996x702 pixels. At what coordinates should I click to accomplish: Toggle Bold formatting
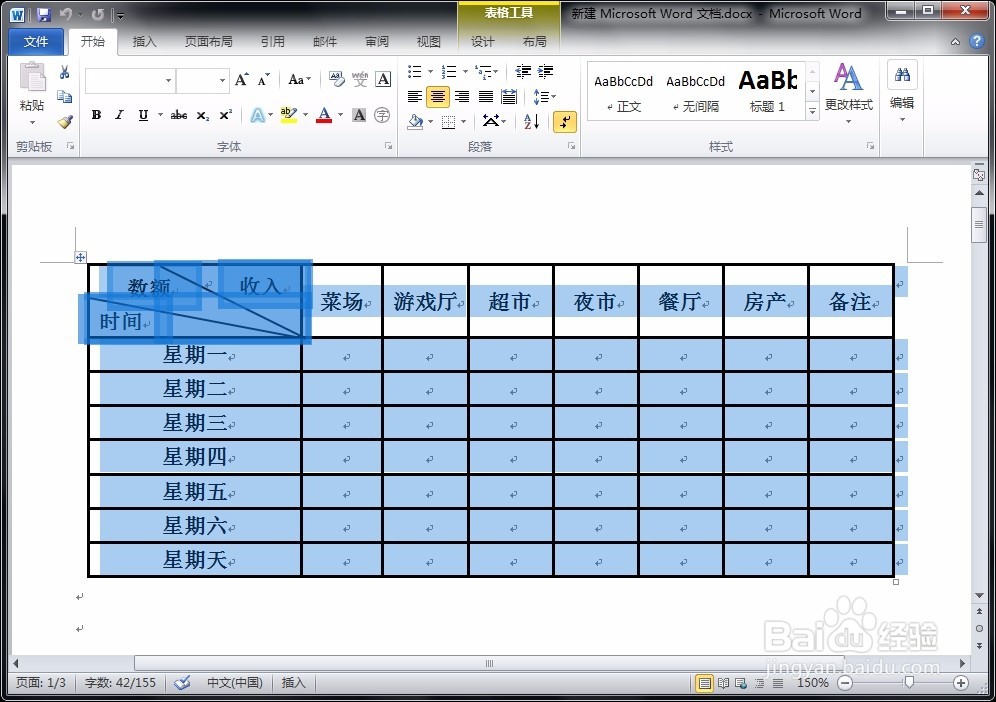(96, 115)
